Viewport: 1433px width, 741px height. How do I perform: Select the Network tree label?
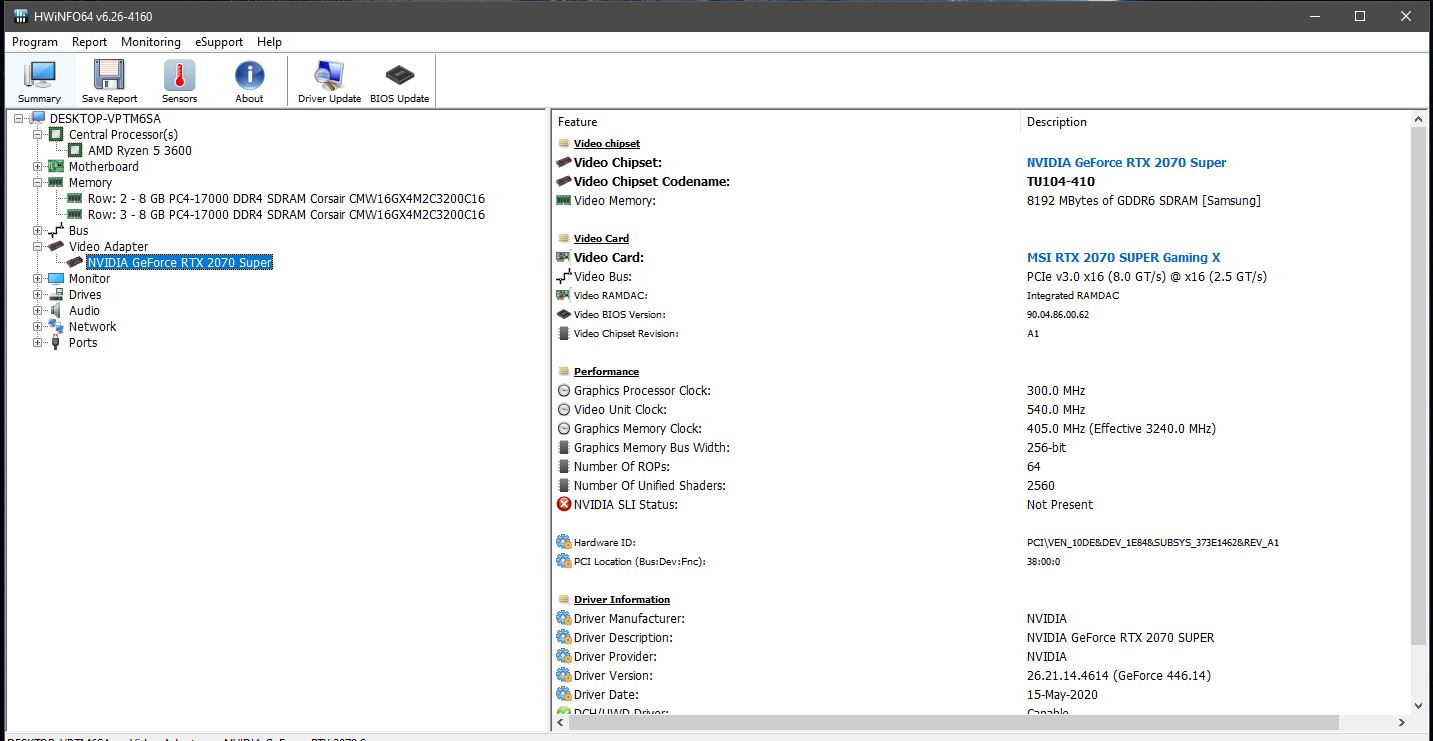point(93,327)
